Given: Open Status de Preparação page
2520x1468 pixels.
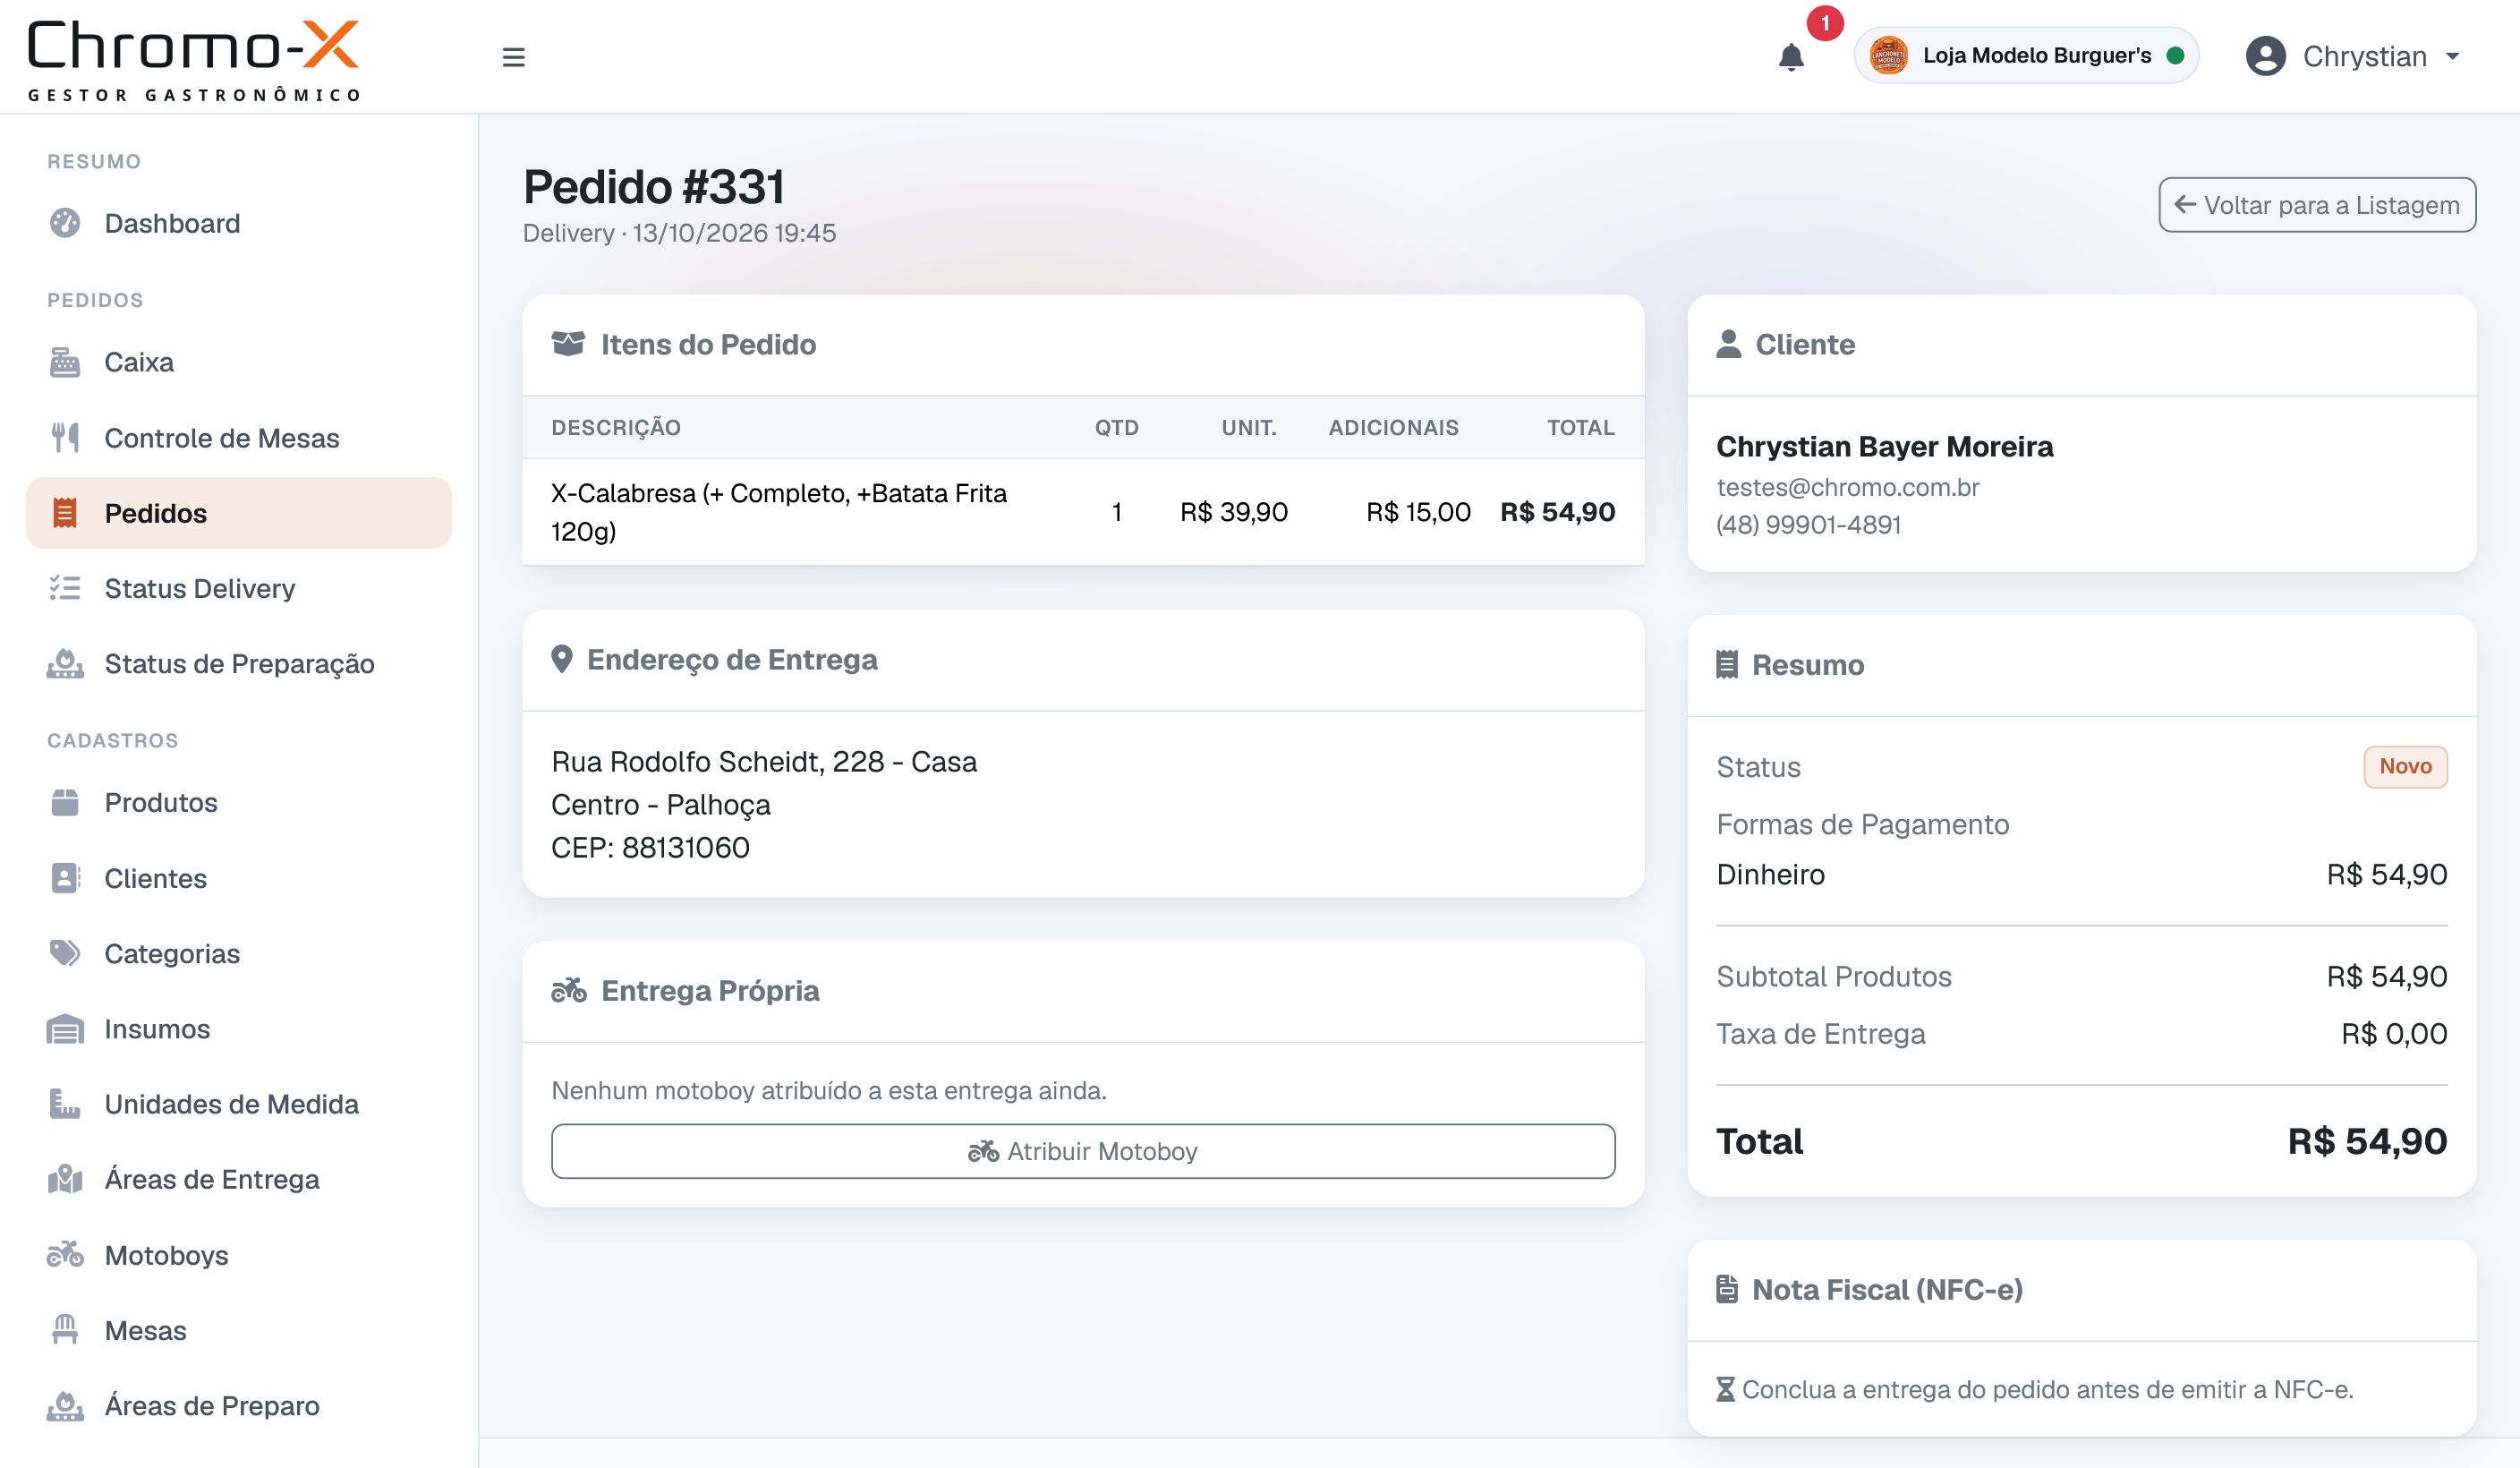Looking at the screenshot, I should [x=238, y=664].
